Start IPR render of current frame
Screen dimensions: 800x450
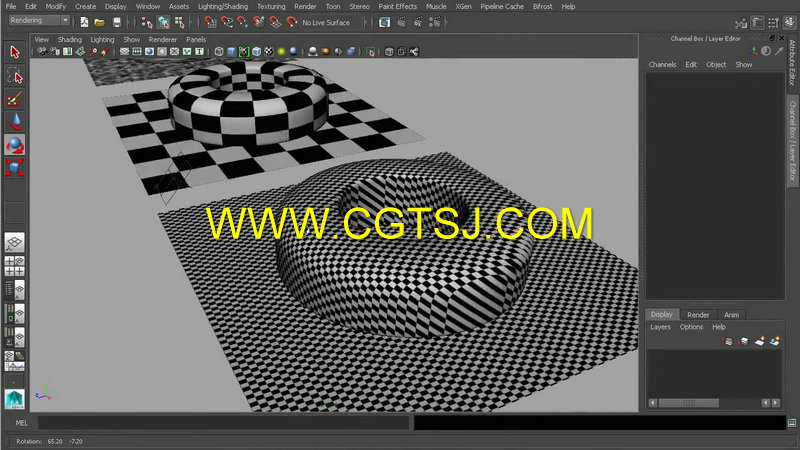[x=418, y=22]
